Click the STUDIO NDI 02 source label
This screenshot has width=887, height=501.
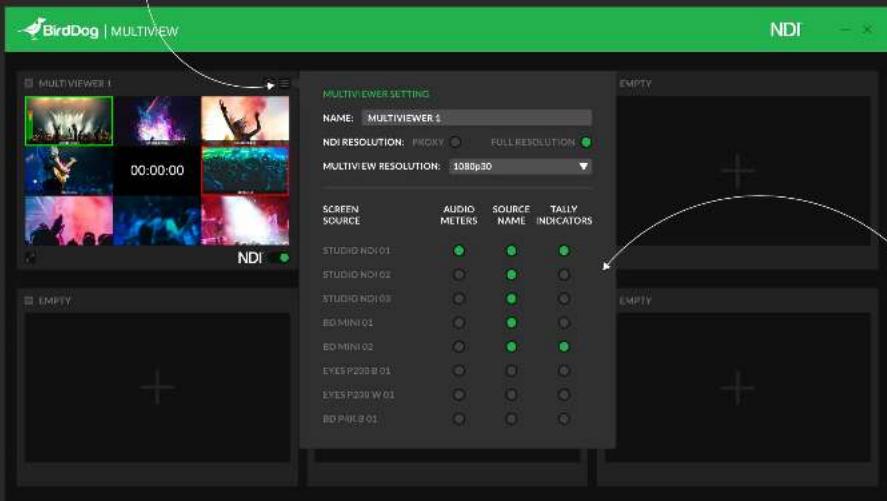click(x=356, y=275)
